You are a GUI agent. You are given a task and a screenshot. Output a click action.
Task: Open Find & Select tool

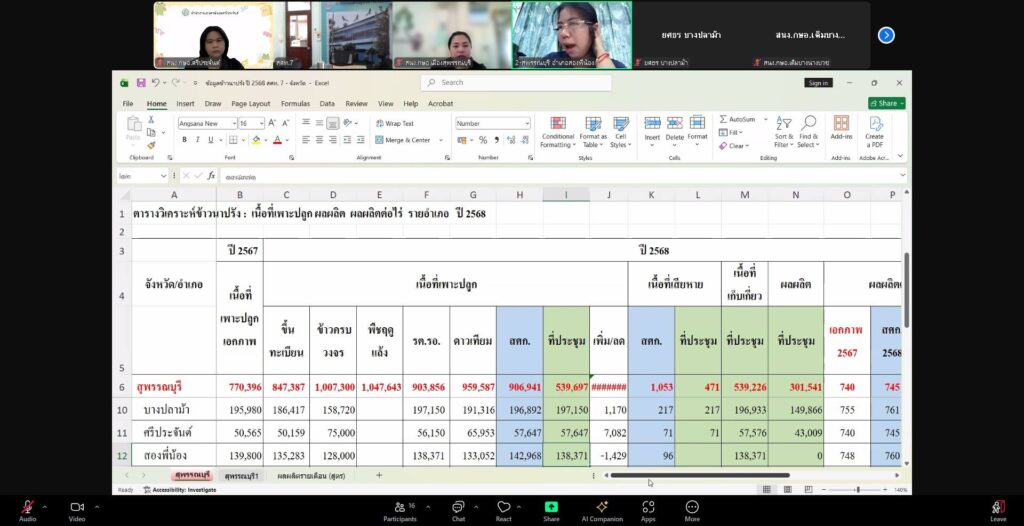point(808,124)
